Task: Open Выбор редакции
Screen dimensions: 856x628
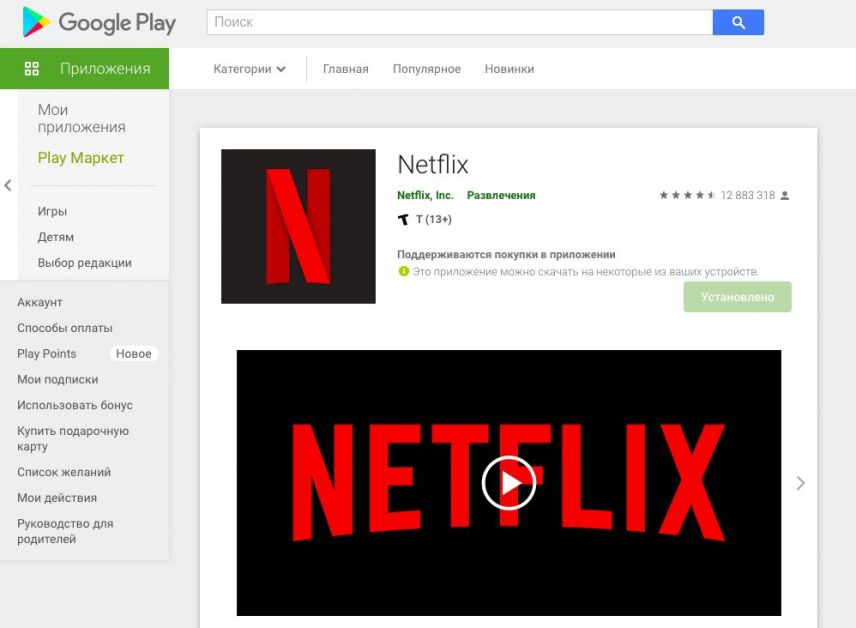Action: click(x=85, y=263)
